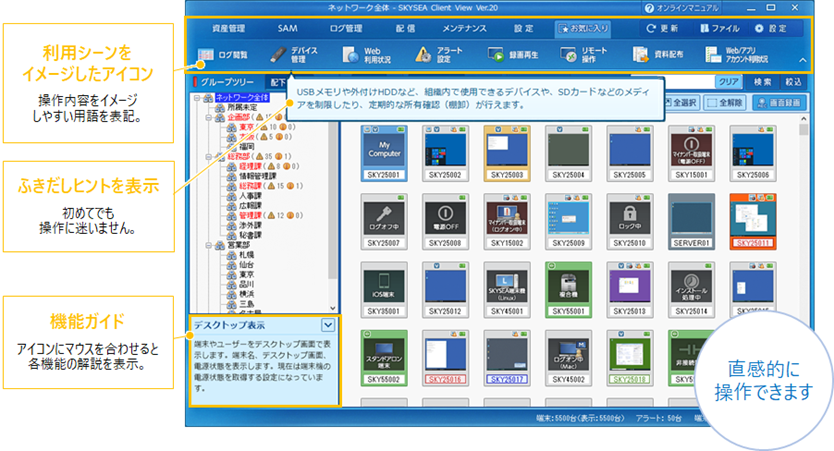
Task: Switch to the グループツリー tab
Action: [x=226, y=82]
